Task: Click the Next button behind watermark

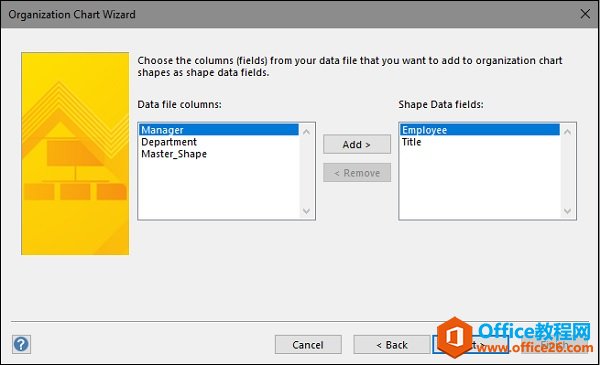Action: point(471,345)
